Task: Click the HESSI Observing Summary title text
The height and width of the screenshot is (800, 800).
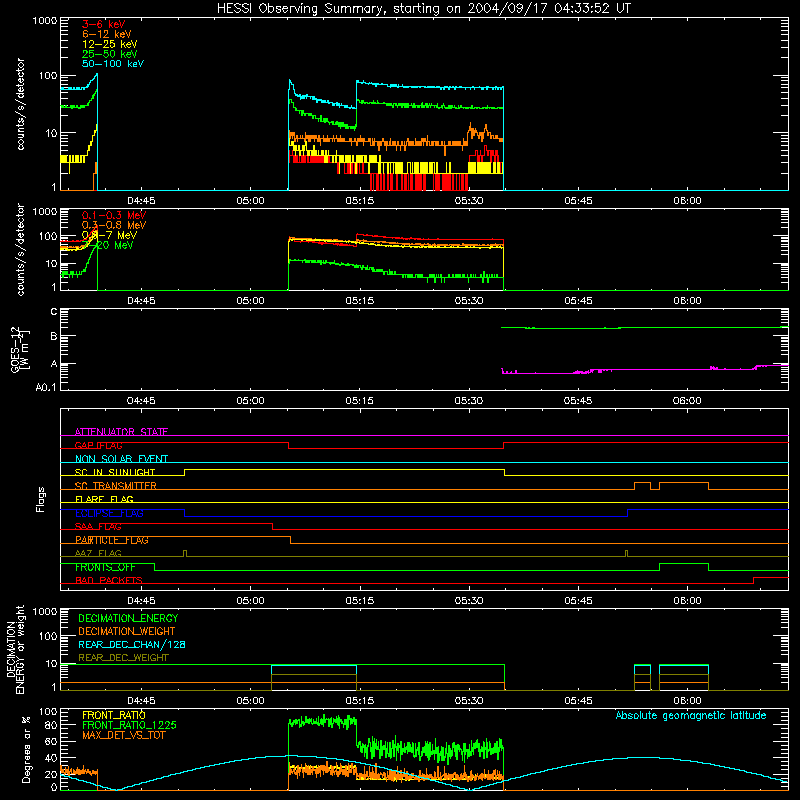Action: [424, 9]
